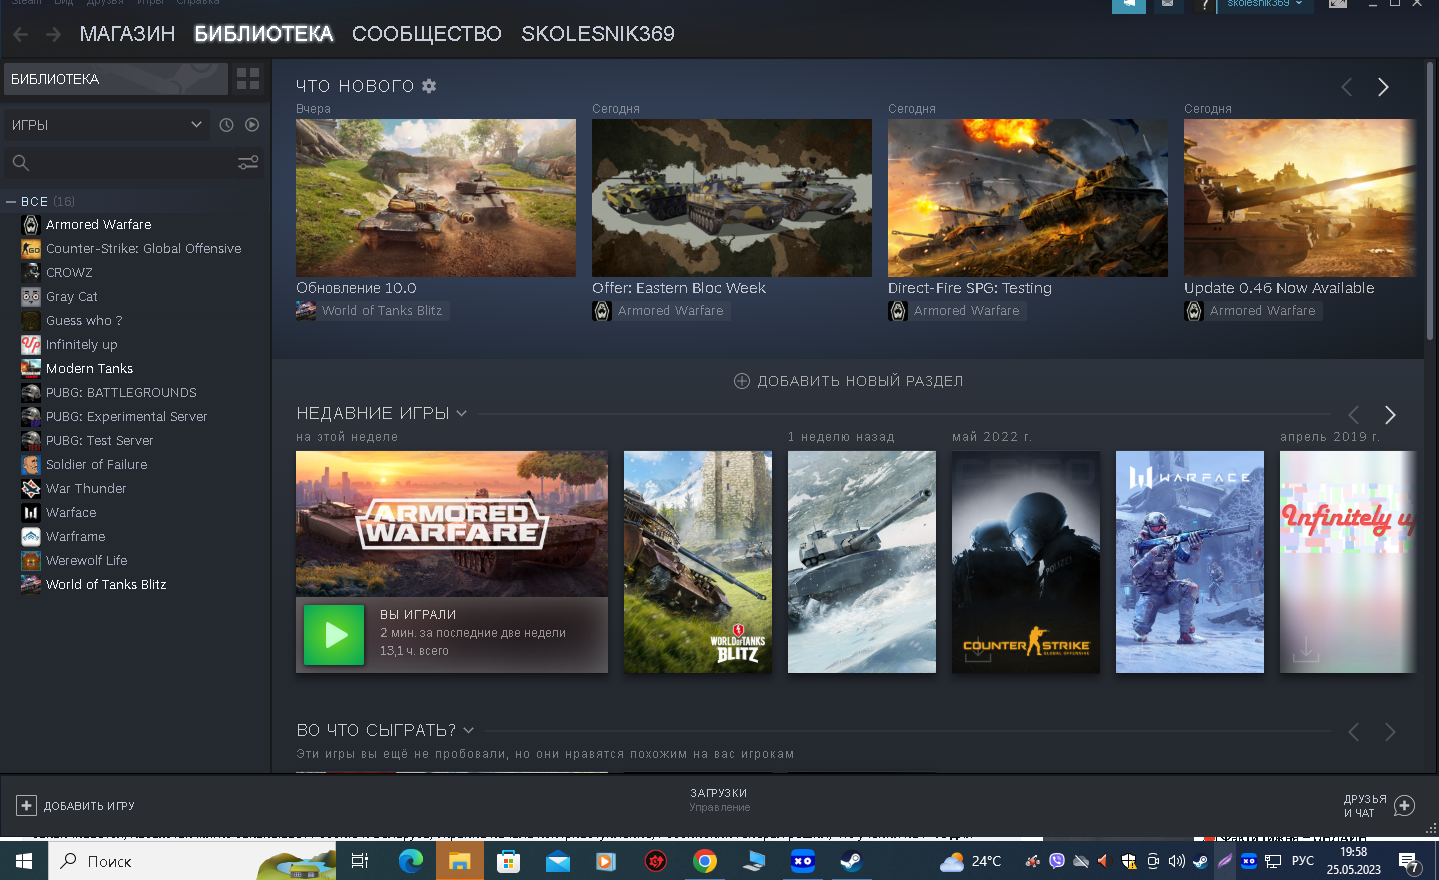
Task: Open Обновление 10.0 news thumbnail
Action: (436, 198)
